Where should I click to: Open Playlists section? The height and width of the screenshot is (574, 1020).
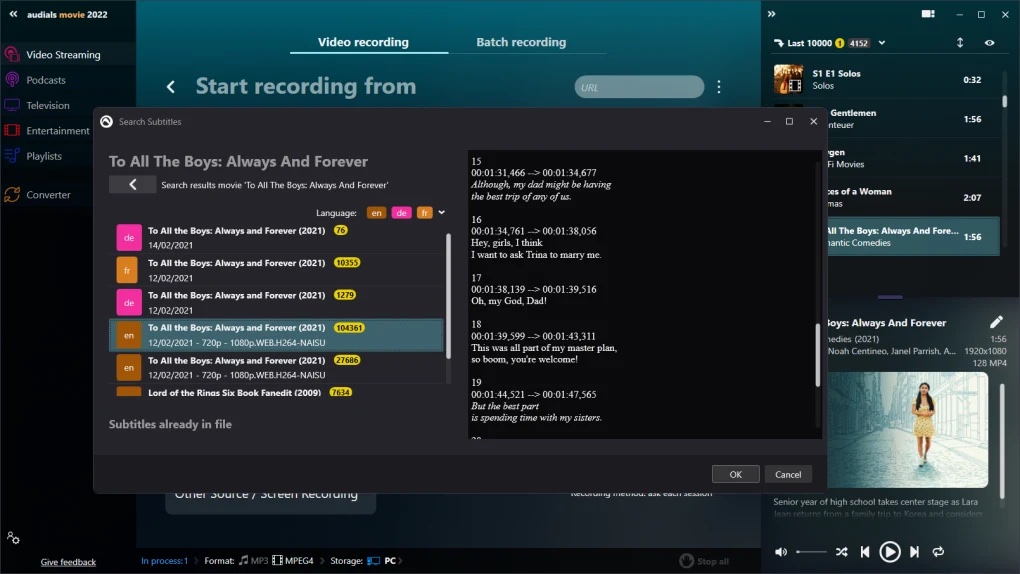(x=44, y=156)
